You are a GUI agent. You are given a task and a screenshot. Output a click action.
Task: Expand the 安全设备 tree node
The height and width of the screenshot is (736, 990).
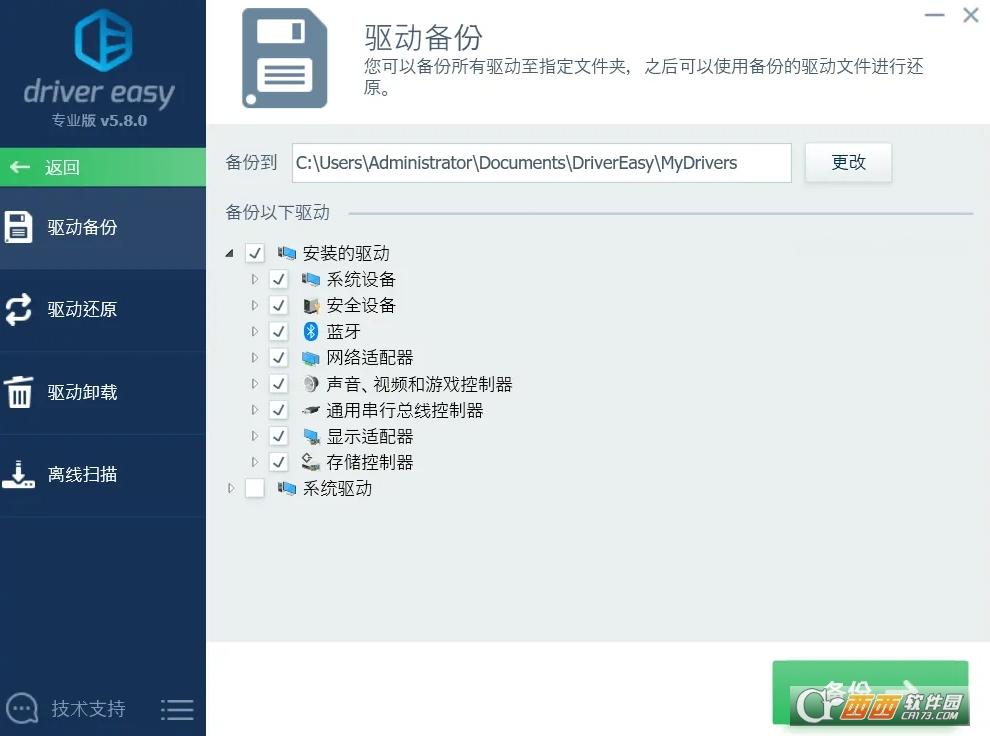[254, 306]
